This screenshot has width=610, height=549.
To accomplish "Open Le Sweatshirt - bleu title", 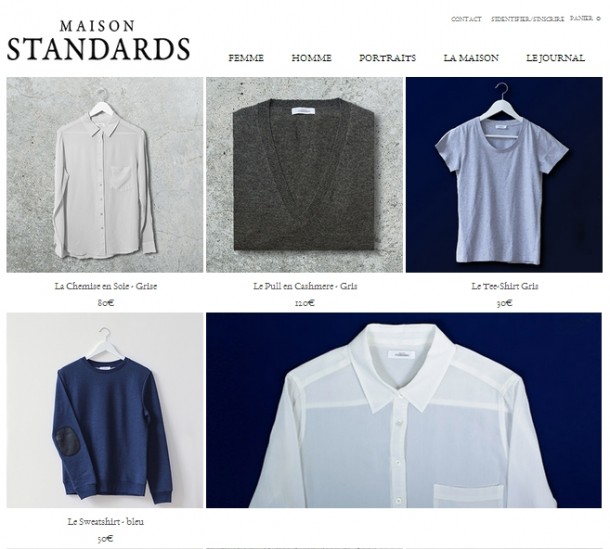I will point(105,522).
